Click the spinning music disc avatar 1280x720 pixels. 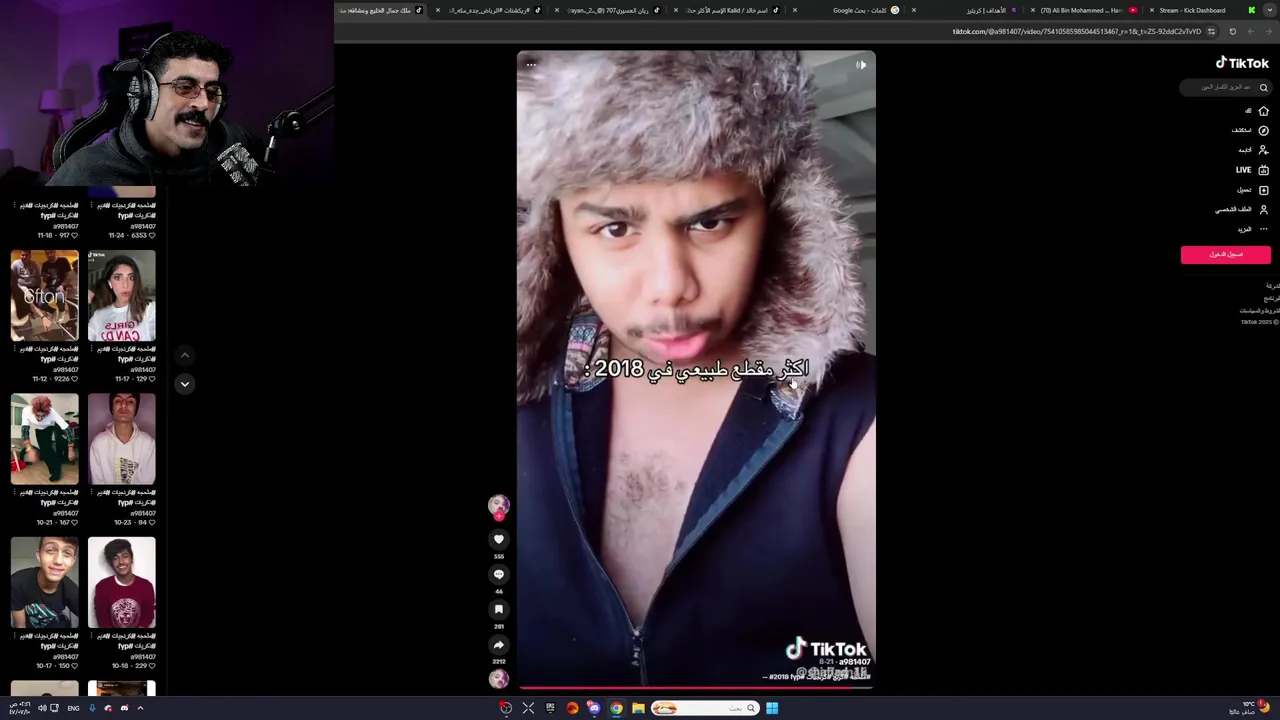click(x=498, y=679)
